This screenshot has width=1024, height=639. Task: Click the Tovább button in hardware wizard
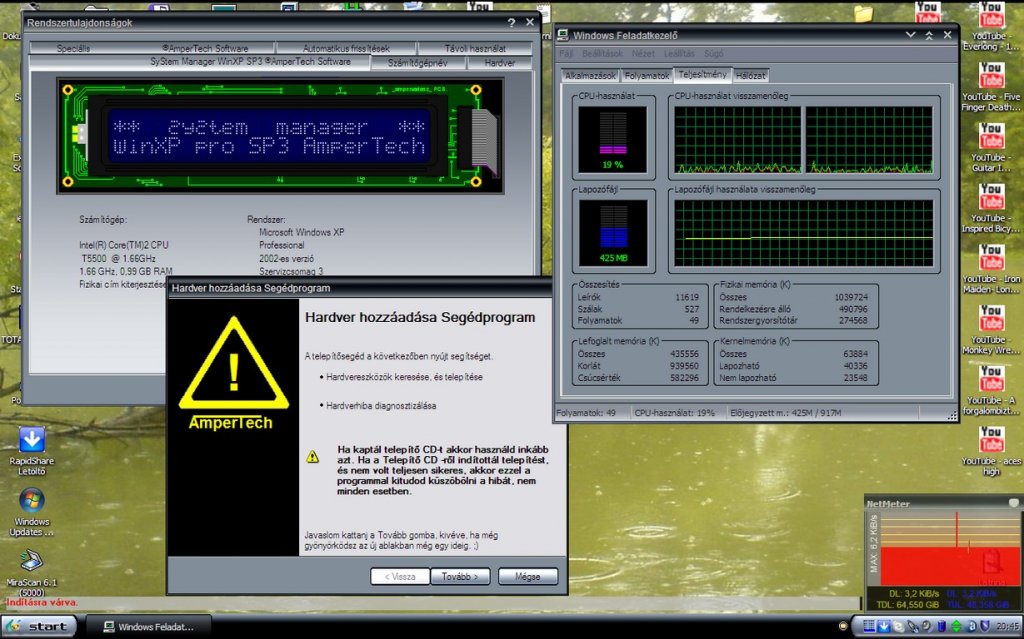(x=460, y=576)
